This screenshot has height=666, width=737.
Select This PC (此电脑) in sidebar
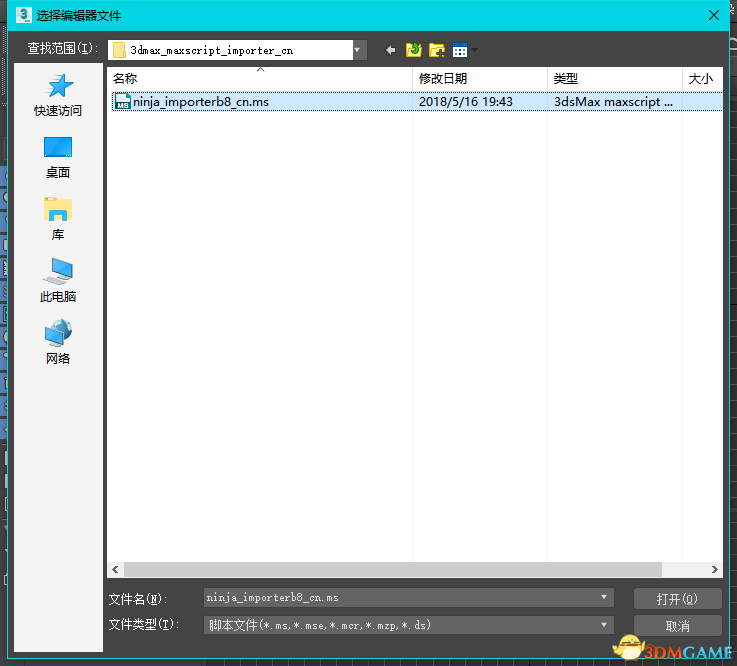pos(58,282)
